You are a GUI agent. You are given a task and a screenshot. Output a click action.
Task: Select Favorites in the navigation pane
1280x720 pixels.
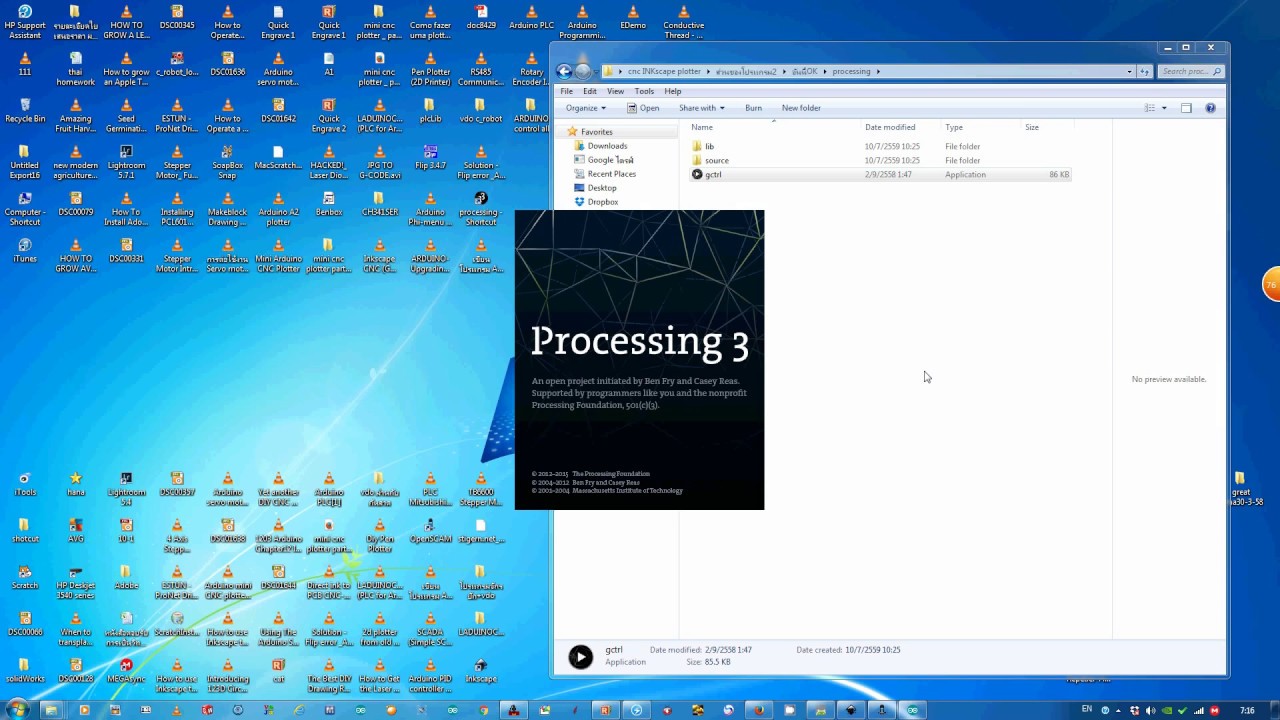click(596, 132)
